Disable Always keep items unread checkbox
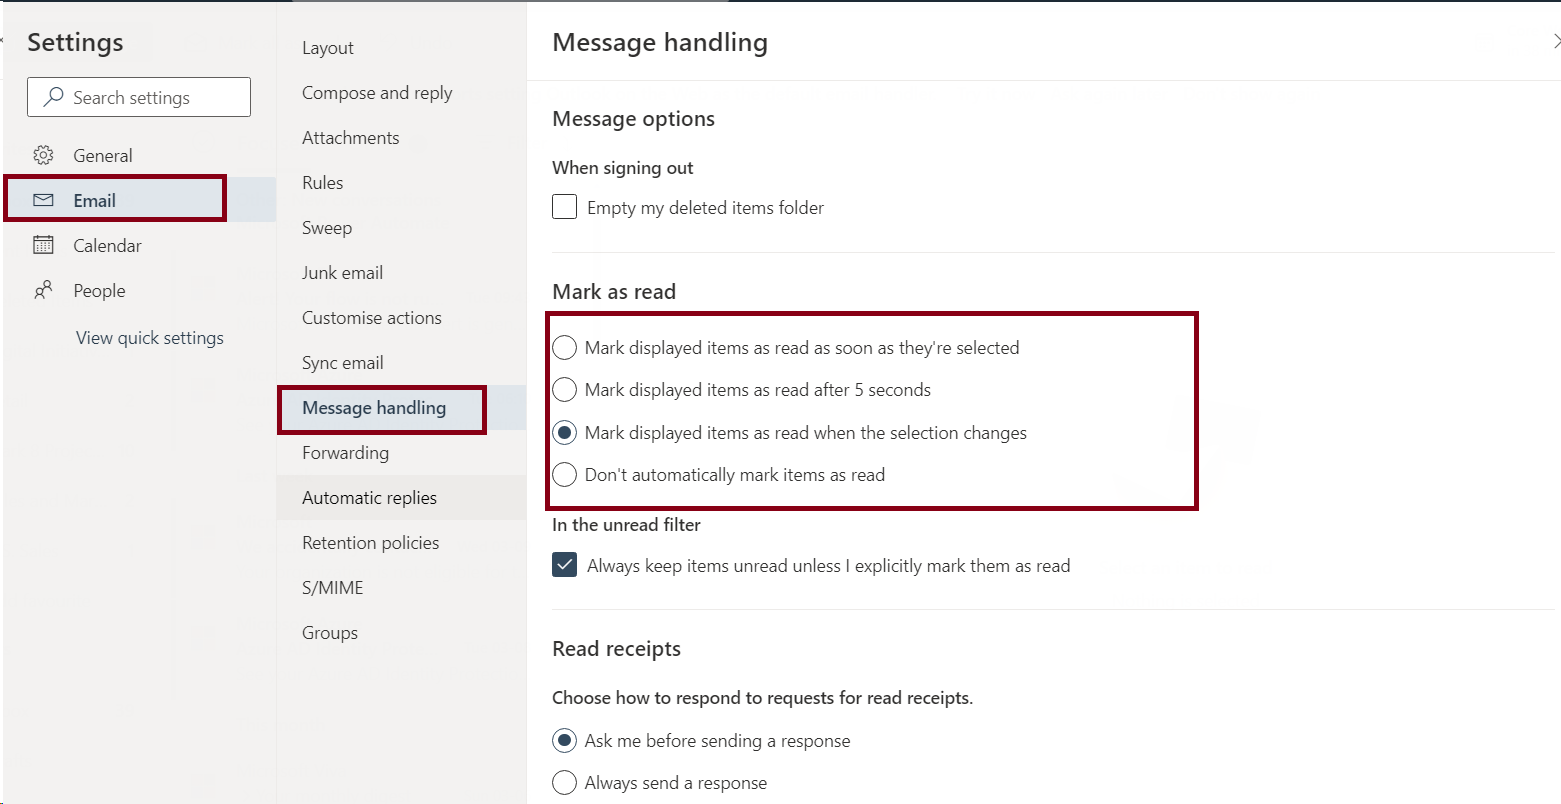Viewport: 1561px width, 804px height. (564, 564)
